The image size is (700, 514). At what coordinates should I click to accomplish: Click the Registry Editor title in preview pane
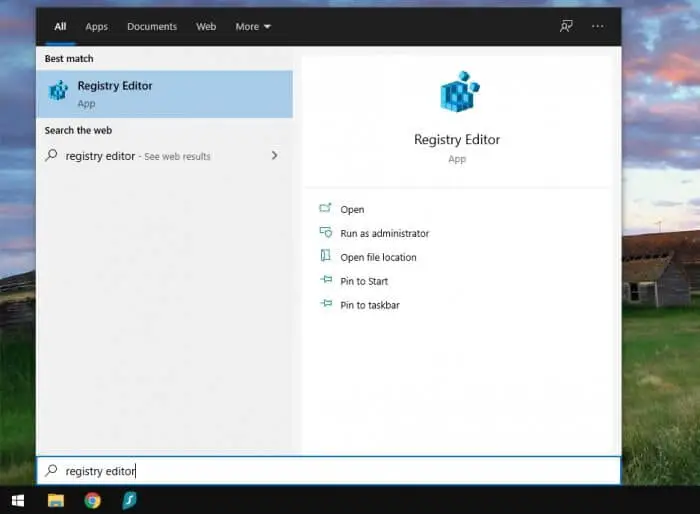coord(457,139)
